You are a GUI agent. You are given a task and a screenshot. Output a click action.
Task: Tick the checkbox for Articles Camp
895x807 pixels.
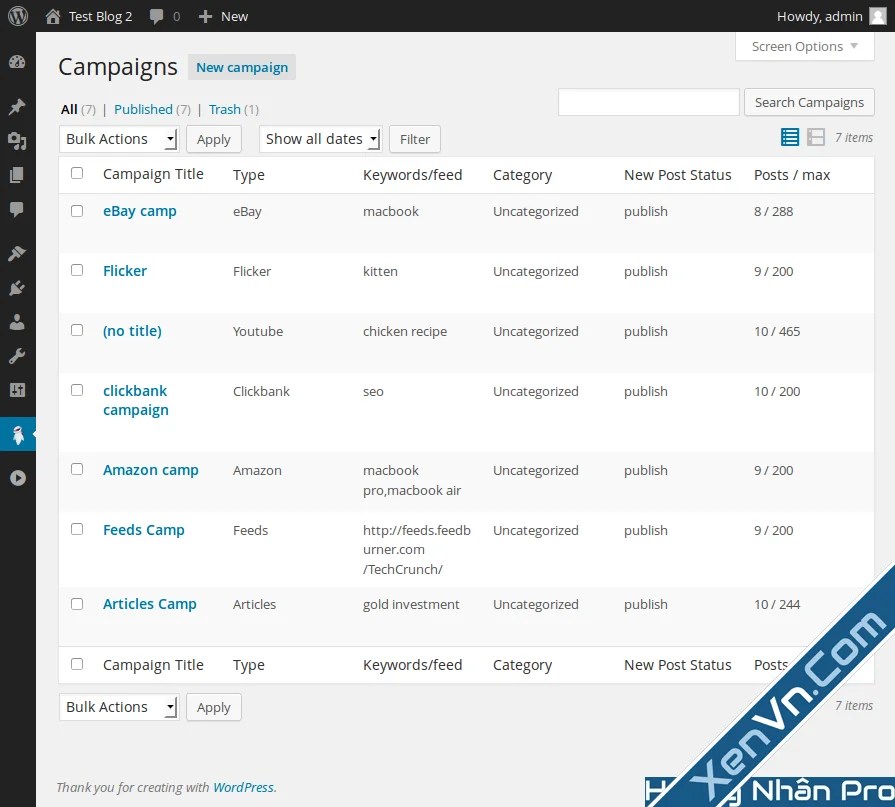[x=77, y=604]
